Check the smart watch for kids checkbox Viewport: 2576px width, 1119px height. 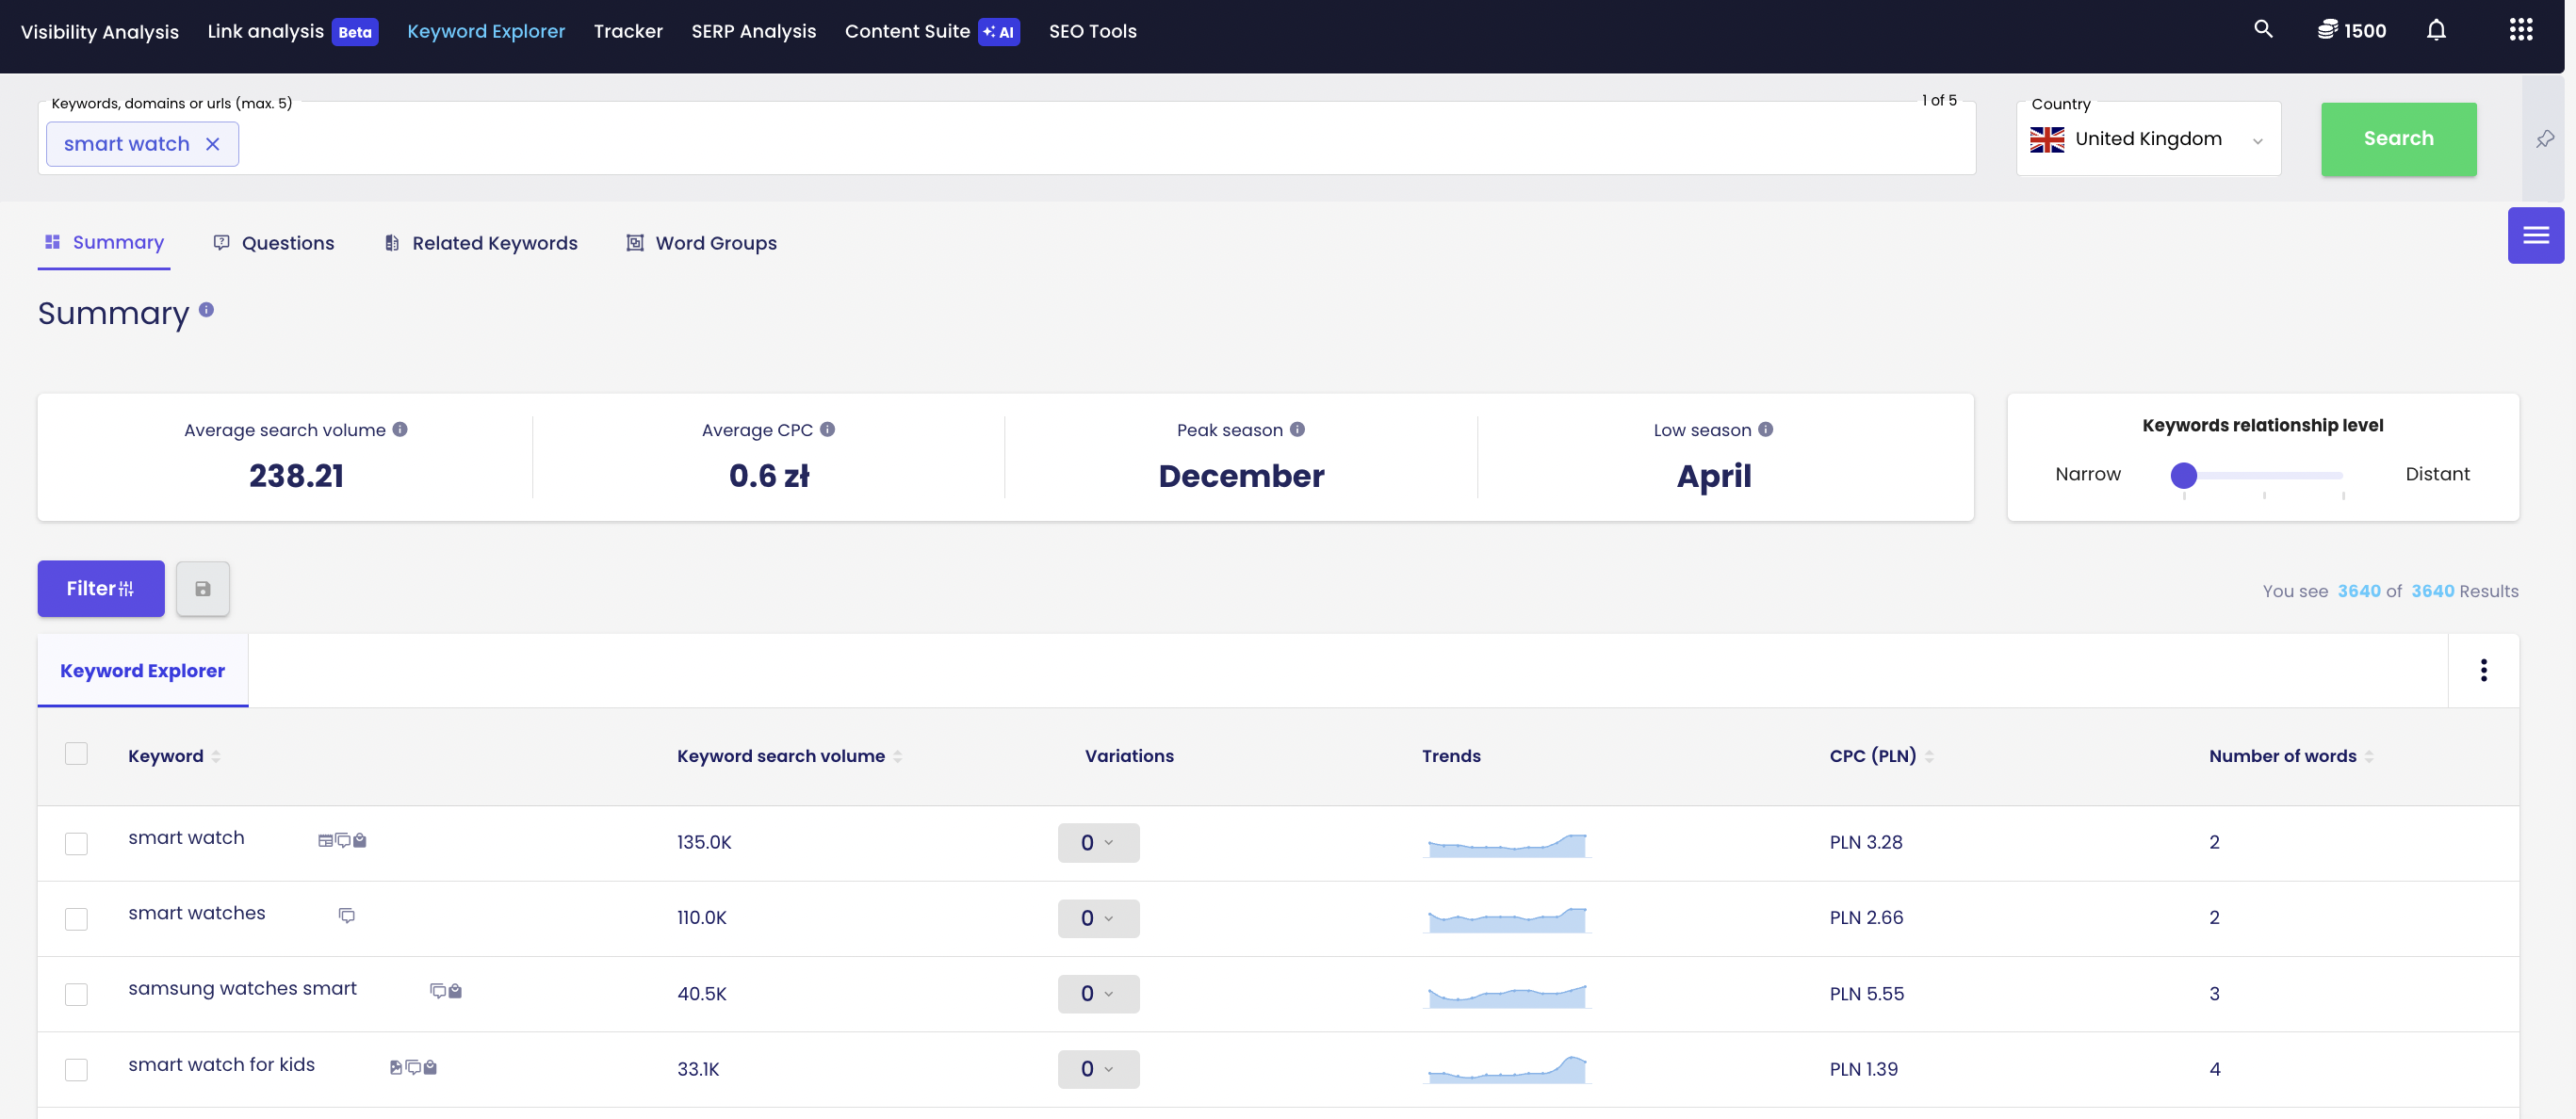pyautogui.click(x=76, y=1069)
